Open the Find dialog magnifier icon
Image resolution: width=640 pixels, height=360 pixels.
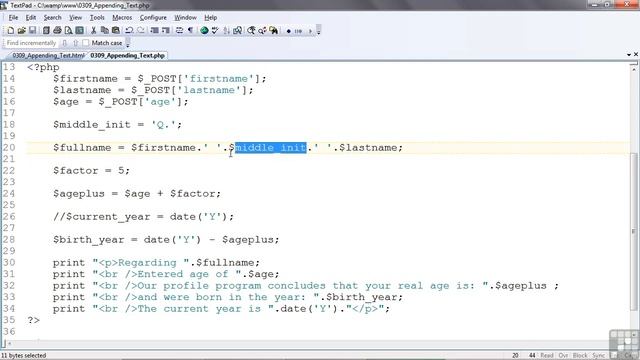tap(251, 31)
